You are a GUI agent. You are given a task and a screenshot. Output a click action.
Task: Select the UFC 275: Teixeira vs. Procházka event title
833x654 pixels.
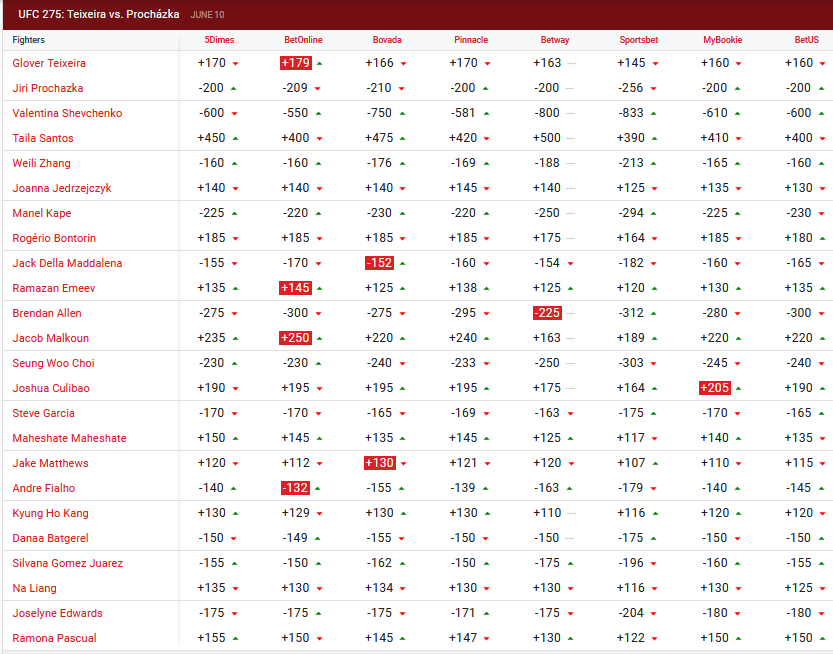pyautogui.click(x=98, y=14)
